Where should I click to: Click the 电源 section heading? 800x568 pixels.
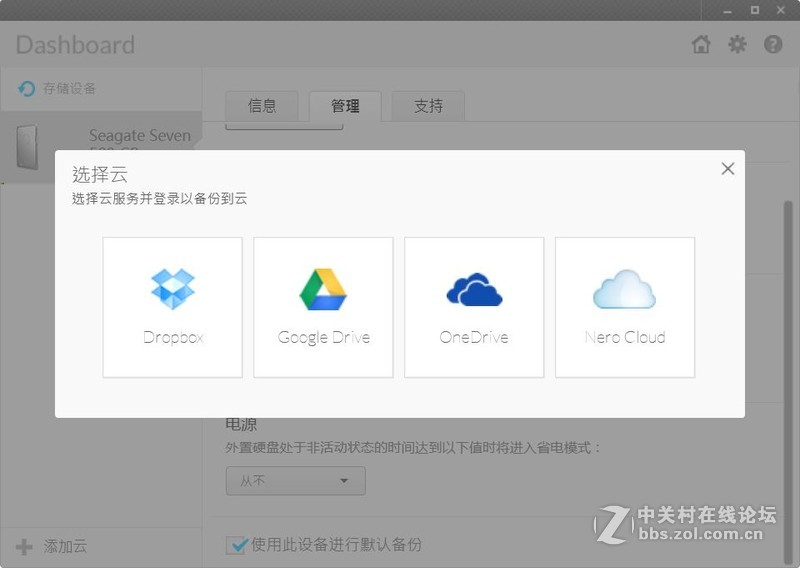pos(241,424)
